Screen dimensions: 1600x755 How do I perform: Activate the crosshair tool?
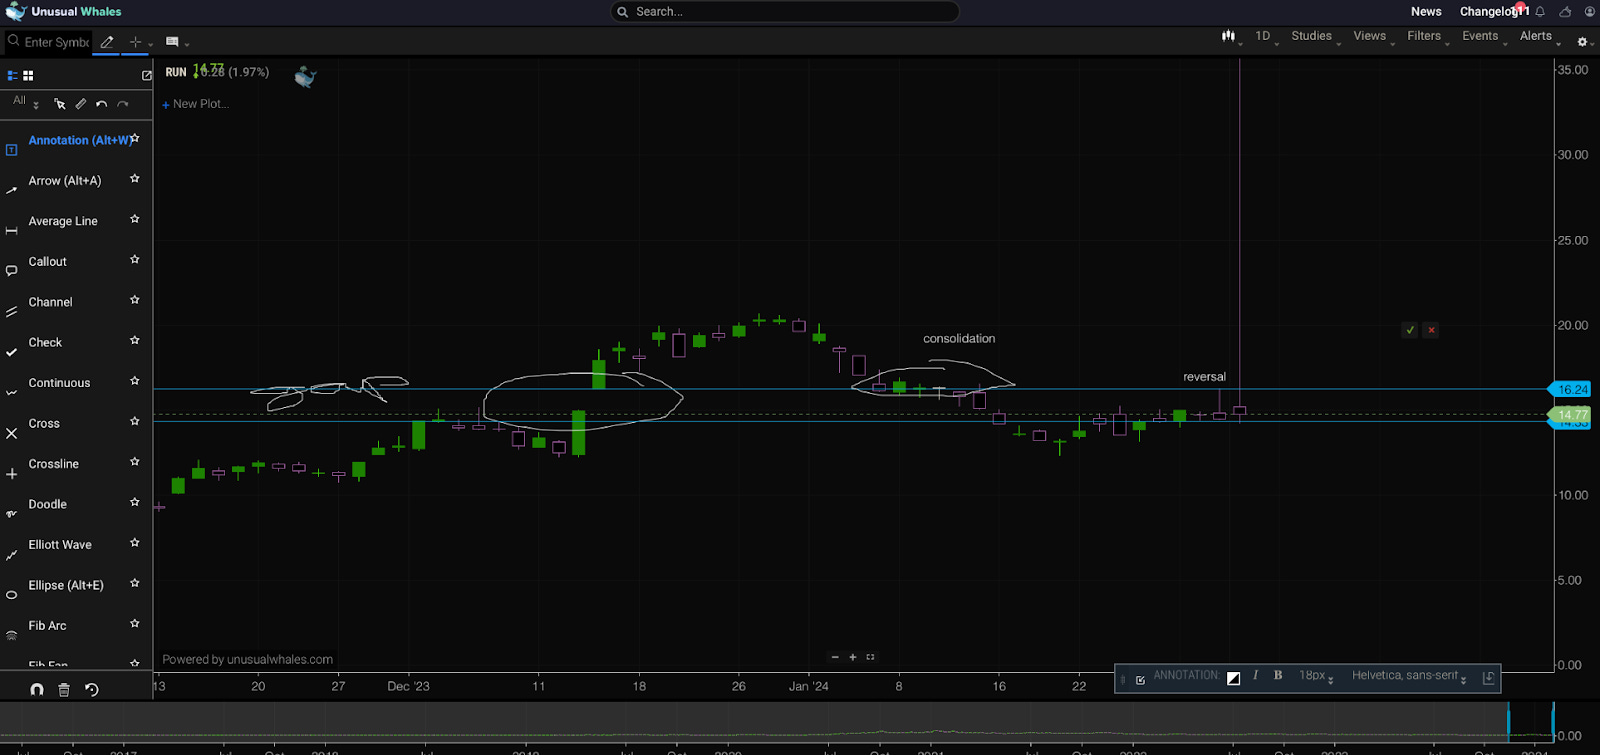135,42
